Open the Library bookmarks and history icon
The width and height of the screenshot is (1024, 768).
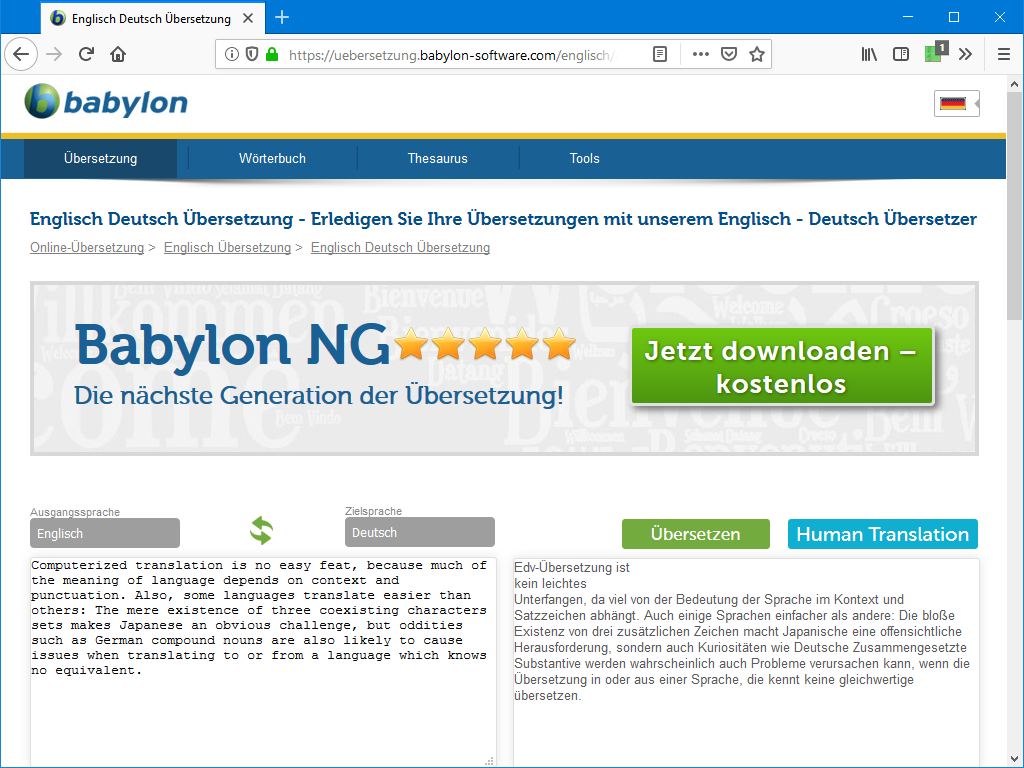[869, 54]
